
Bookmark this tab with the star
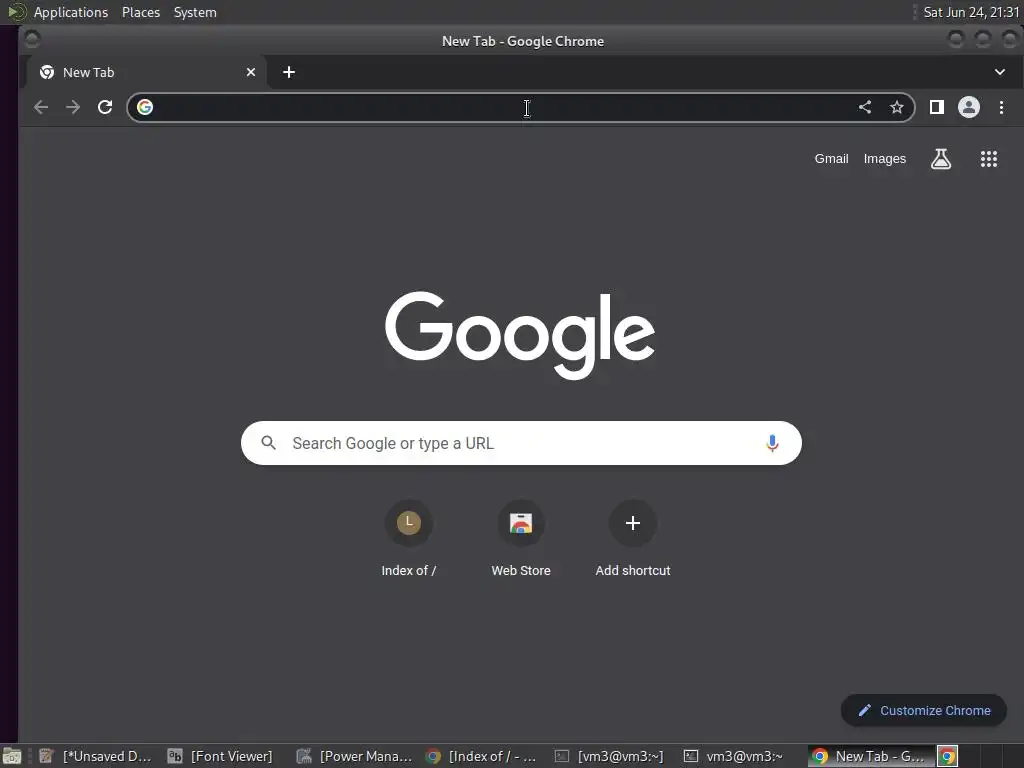897,107
